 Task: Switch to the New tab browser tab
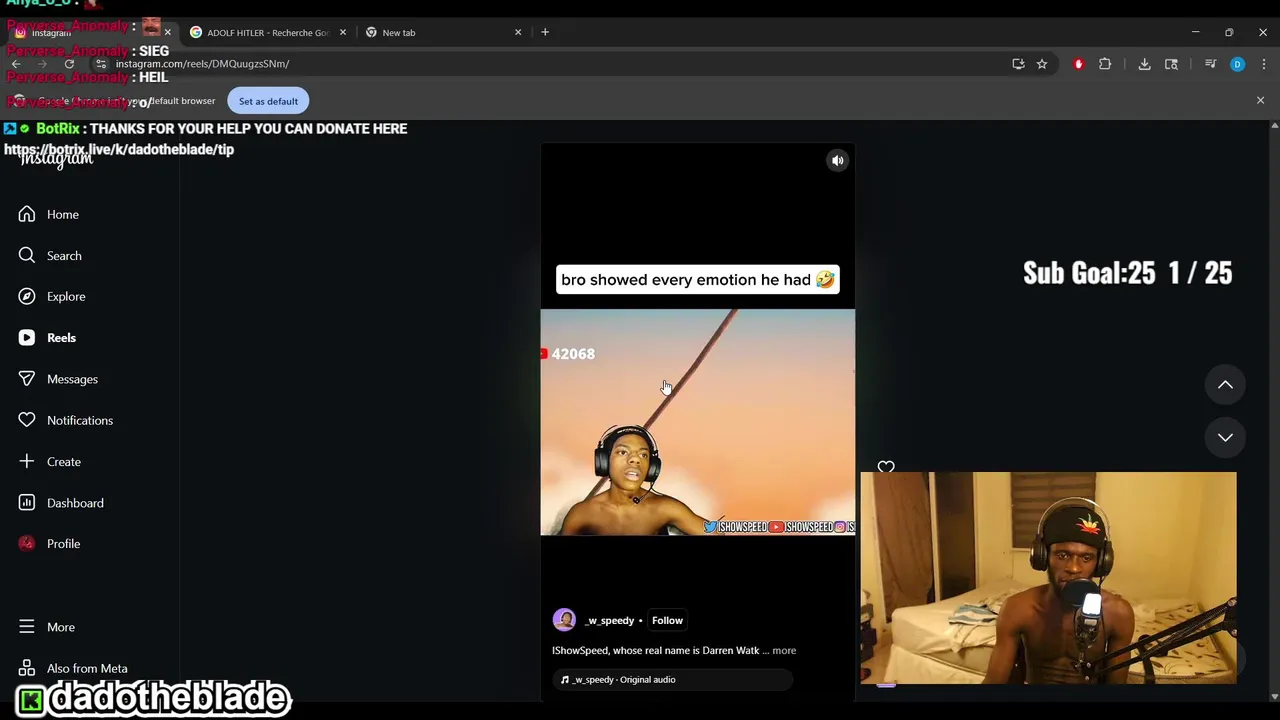click(445, 33)
